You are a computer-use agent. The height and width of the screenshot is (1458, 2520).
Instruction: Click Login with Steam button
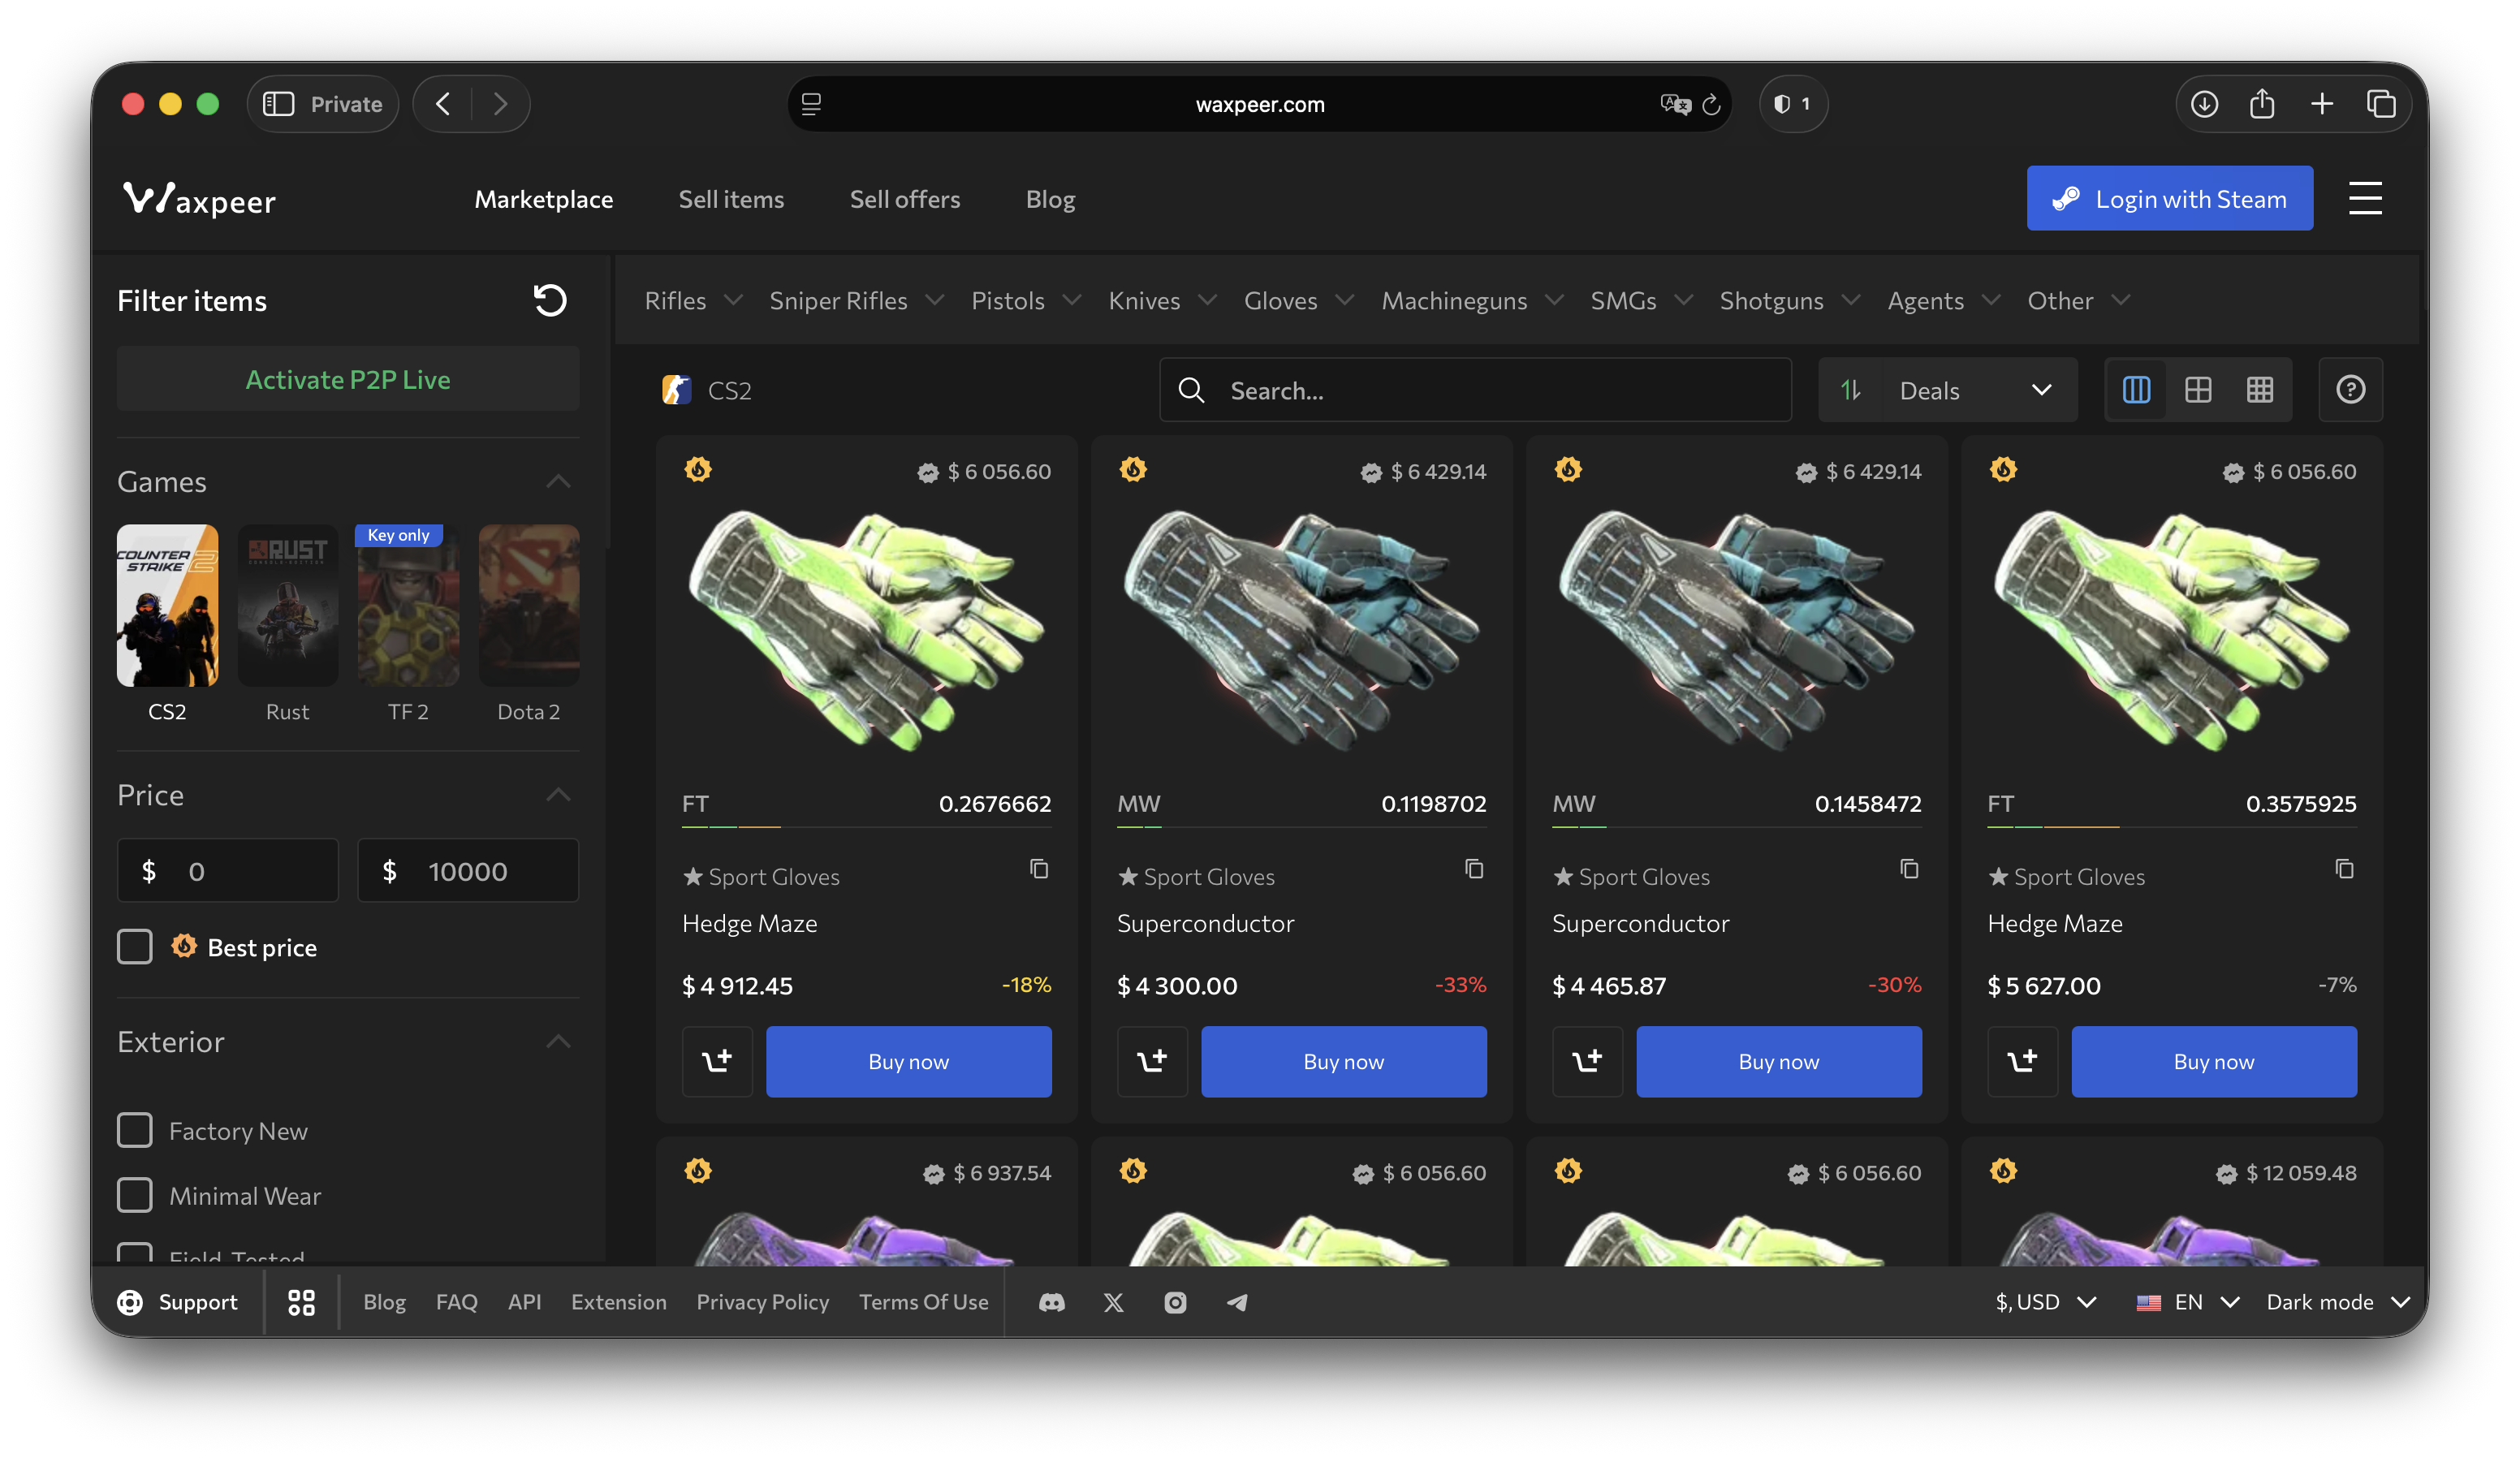[2169, 199]
